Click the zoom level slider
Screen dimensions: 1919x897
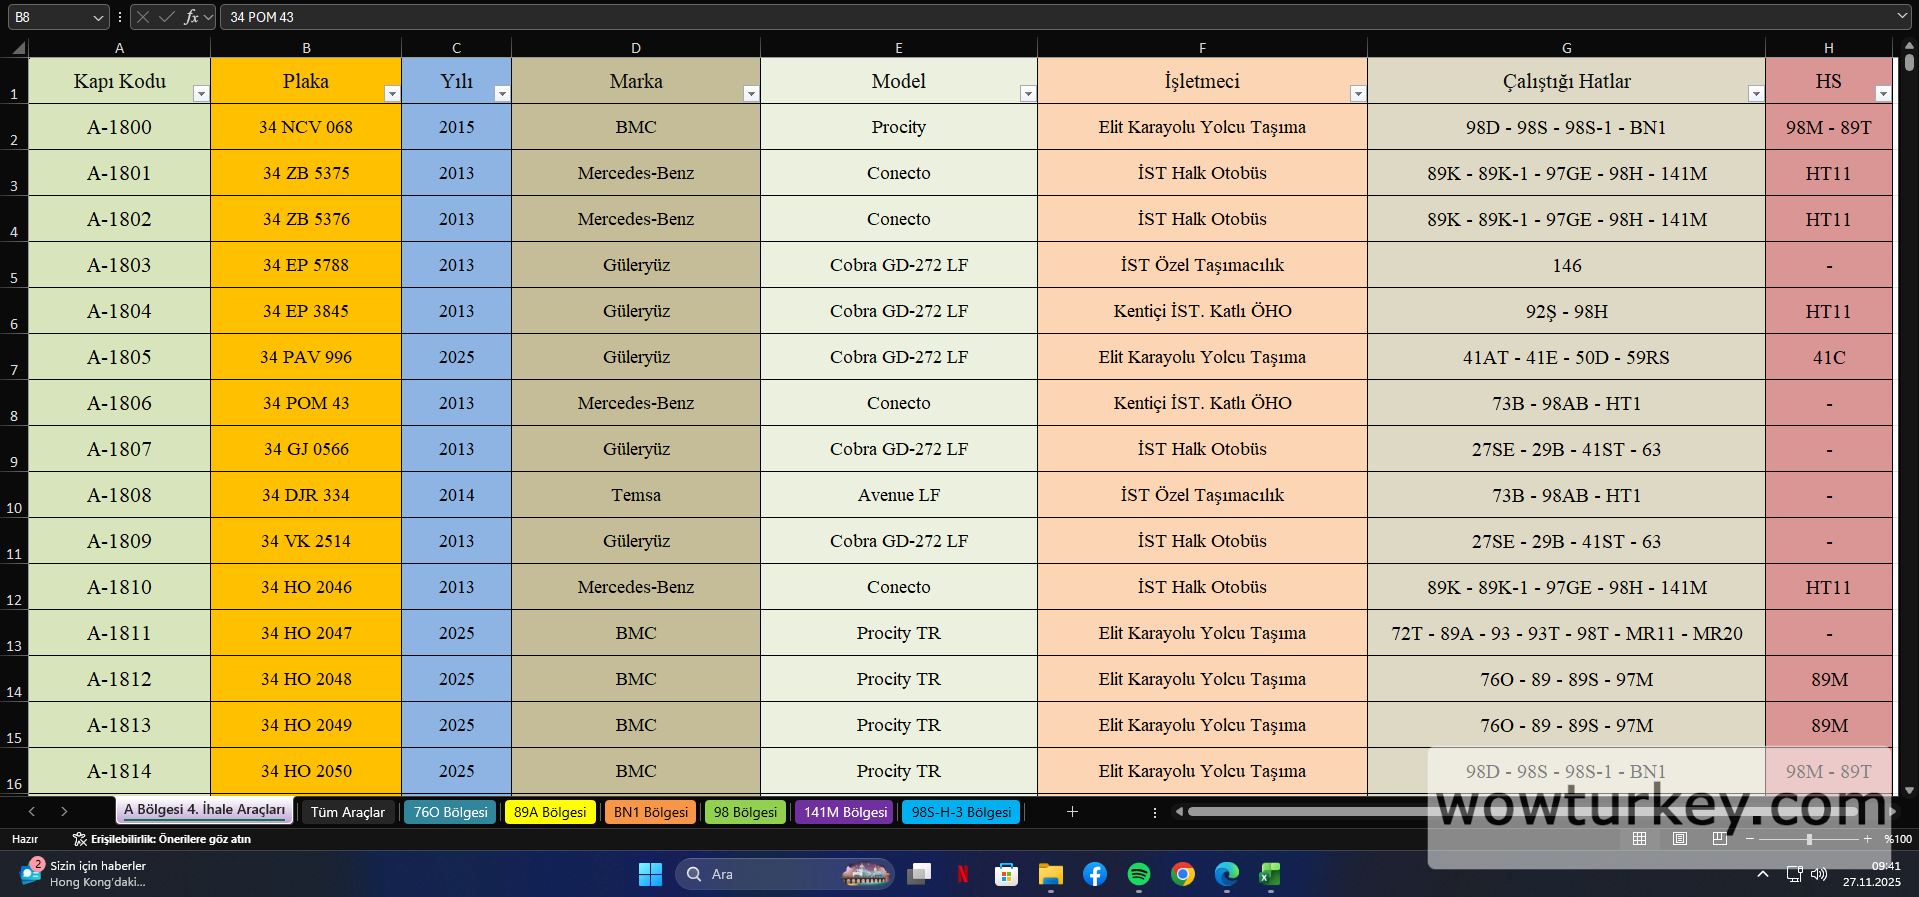click(1808, 839)
